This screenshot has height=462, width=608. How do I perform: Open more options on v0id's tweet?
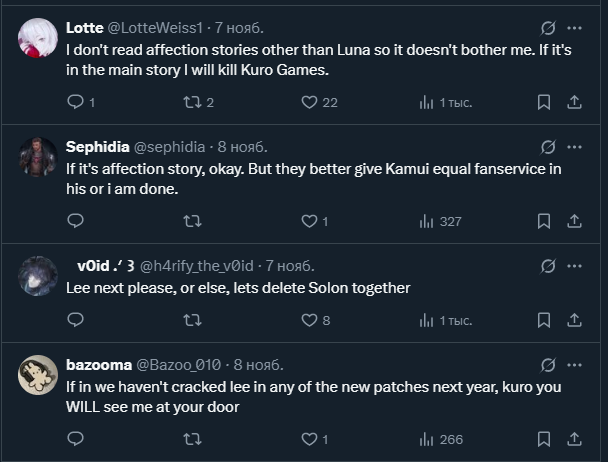tap(575, 266)
